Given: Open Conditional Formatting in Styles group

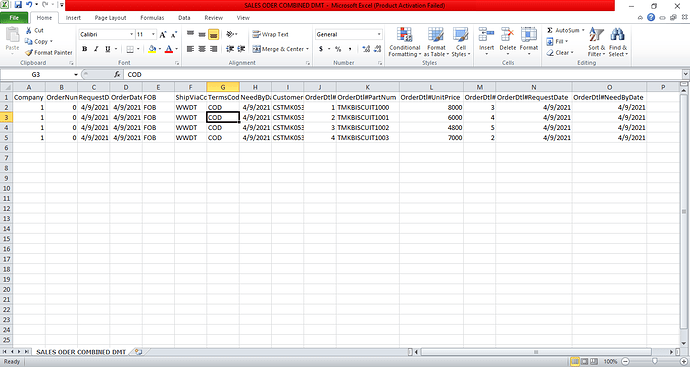Looking at the screenshot, I should [x=404, y=42].
